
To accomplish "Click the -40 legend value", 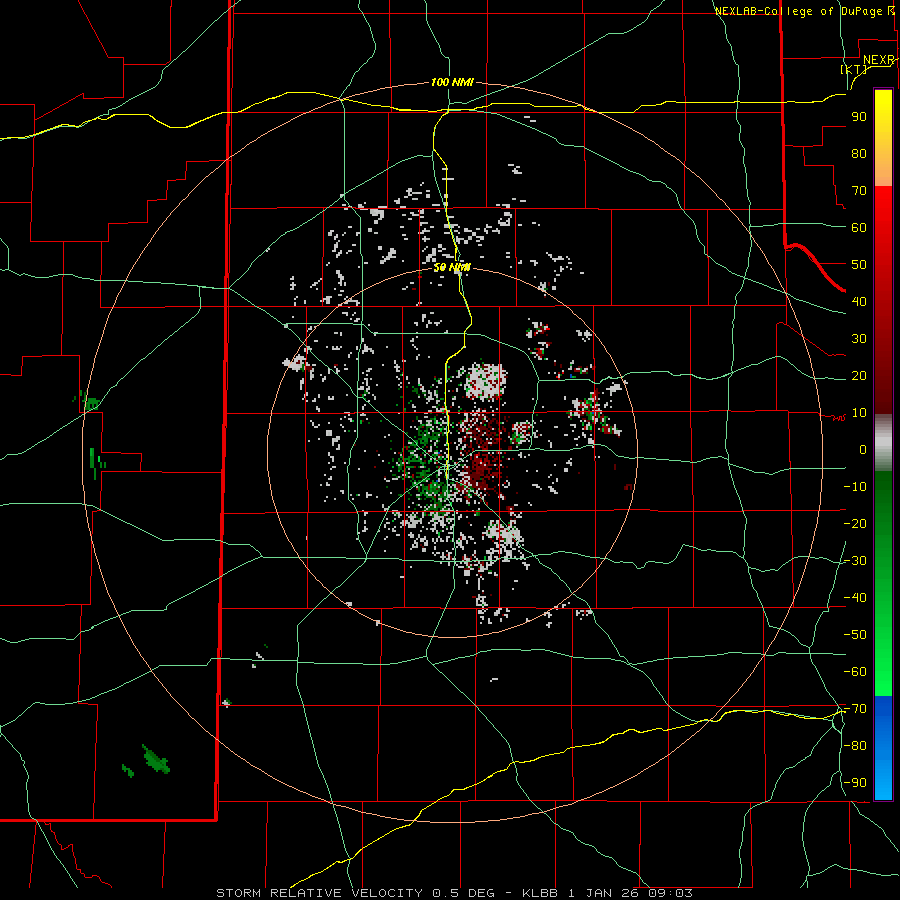I will click(x=855, y=598).
